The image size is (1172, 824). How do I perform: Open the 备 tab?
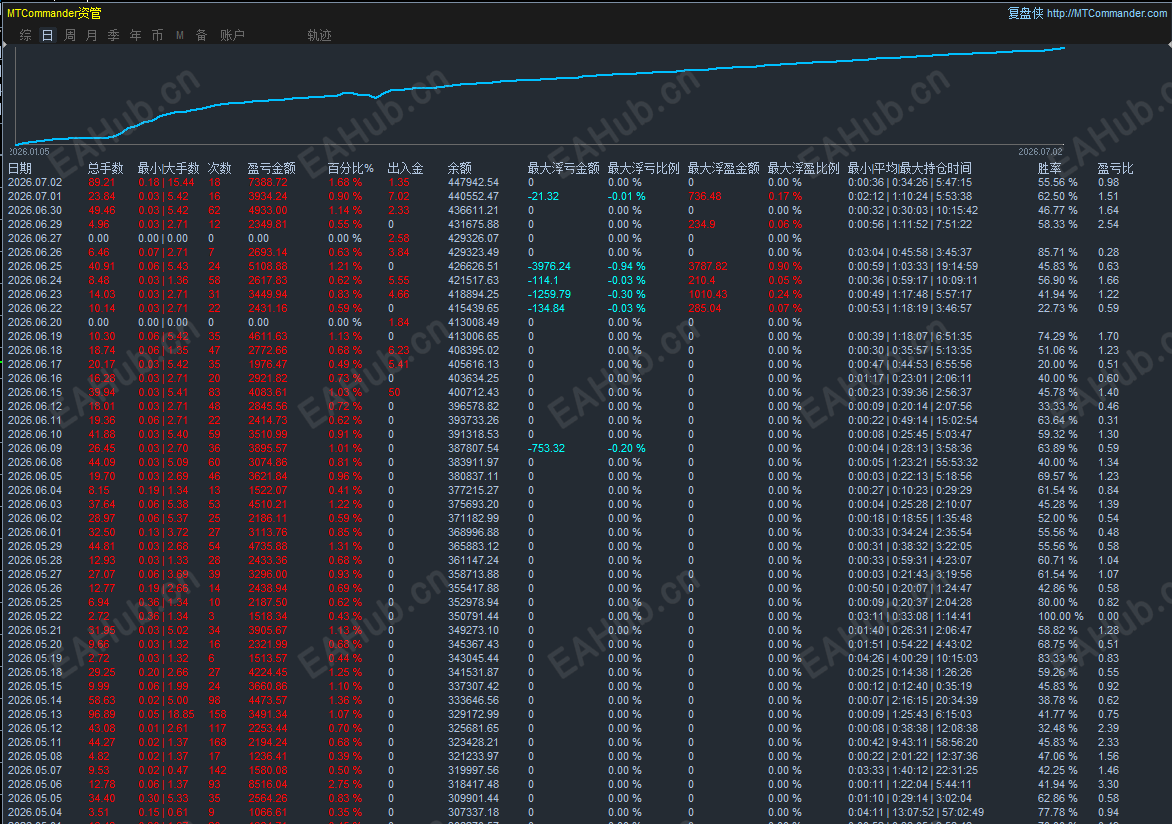click(201, 35)
